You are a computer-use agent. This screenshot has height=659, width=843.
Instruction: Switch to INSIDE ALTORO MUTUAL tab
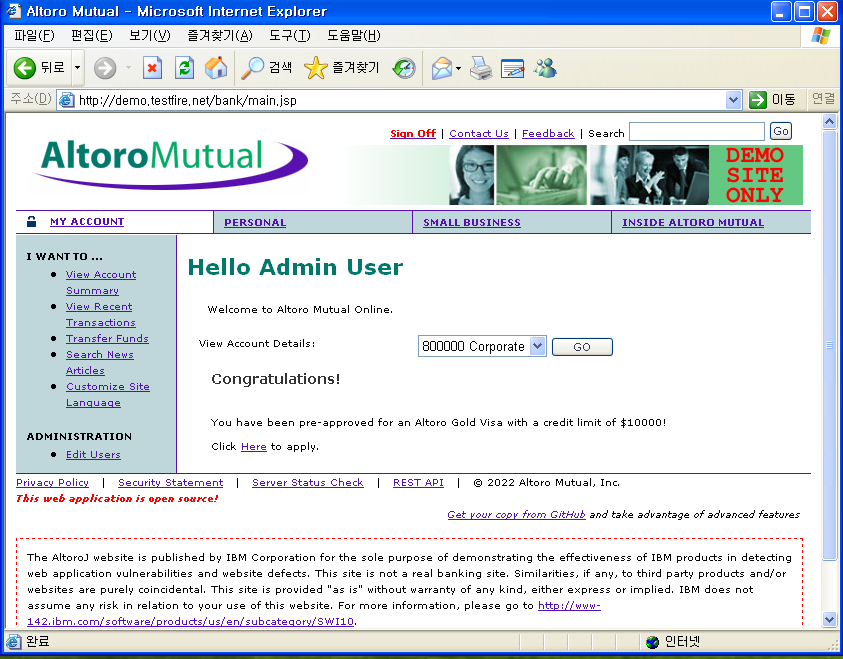(x=692, y=223)
